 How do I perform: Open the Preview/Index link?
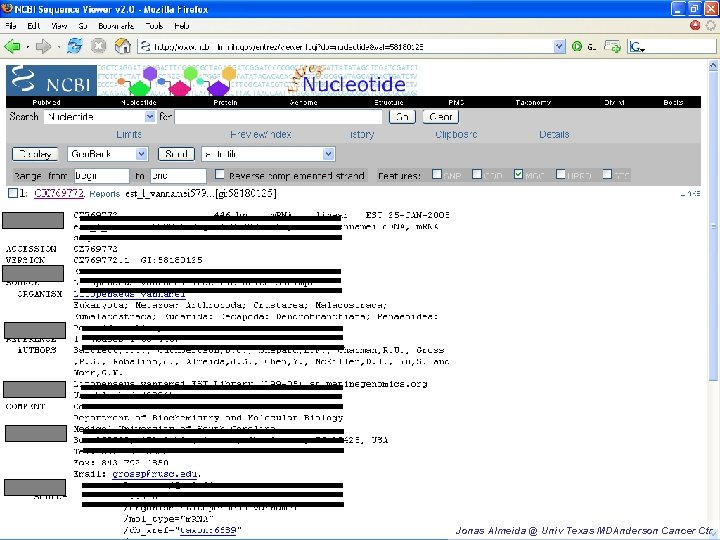(260, 135)
